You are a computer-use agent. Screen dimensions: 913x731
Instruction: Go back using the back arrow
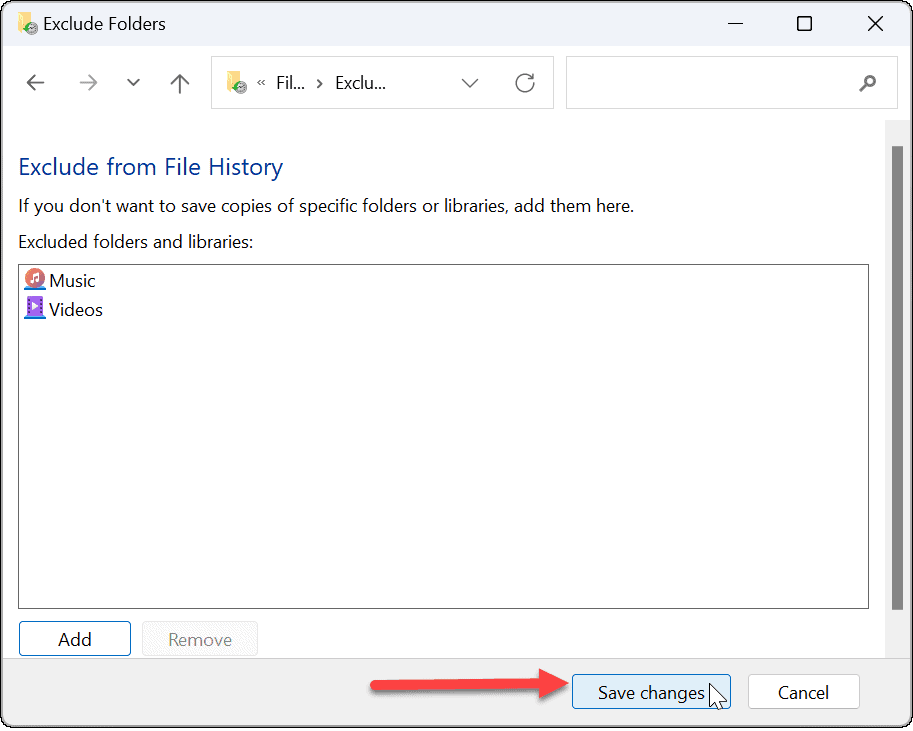(35, 83)
